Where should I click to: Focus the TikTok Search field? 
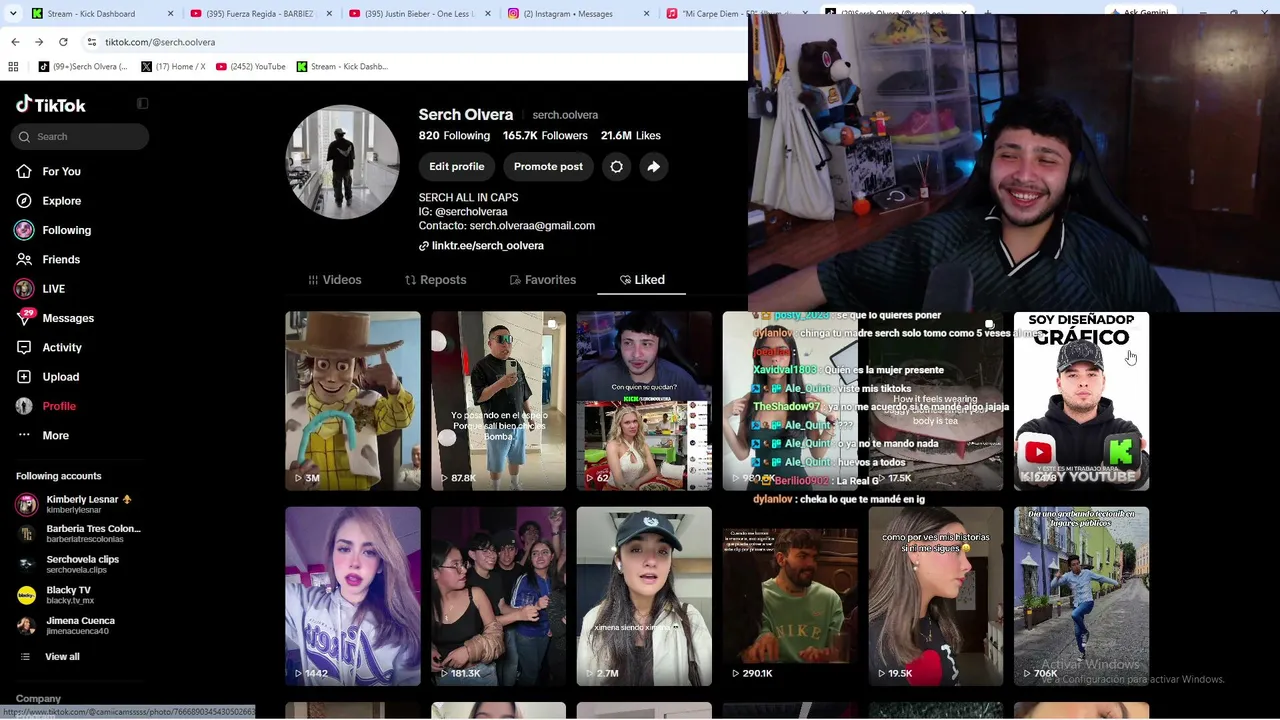80,137
